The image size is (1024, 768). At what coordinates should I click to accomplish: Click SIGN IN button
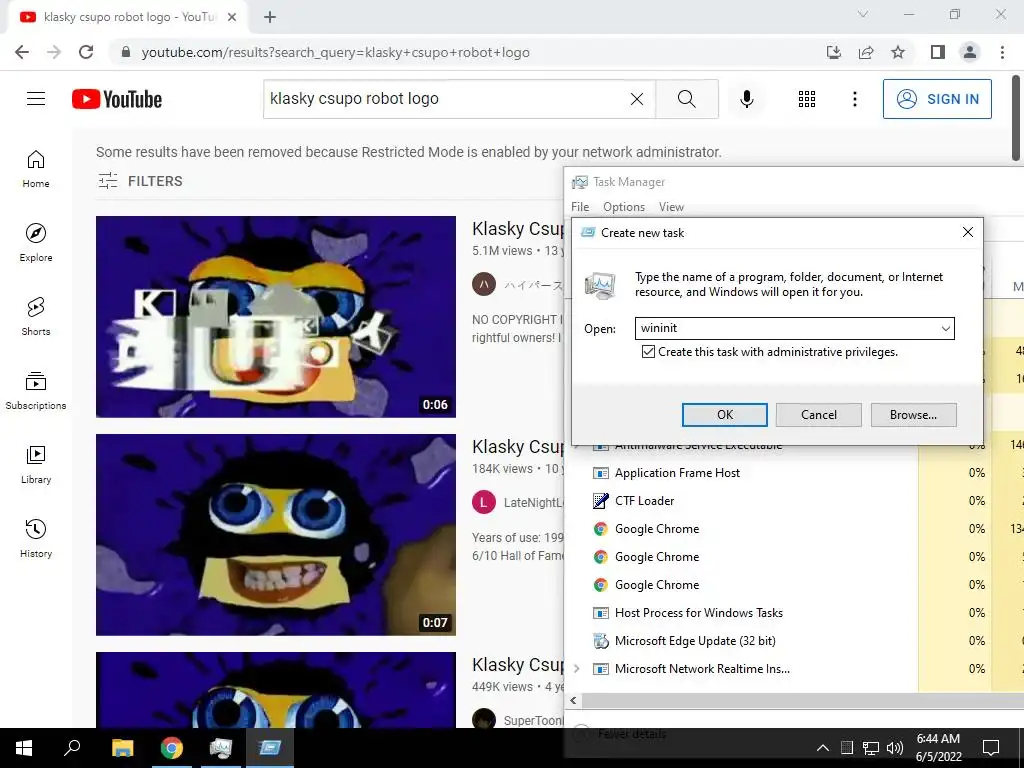click(937, 99)
